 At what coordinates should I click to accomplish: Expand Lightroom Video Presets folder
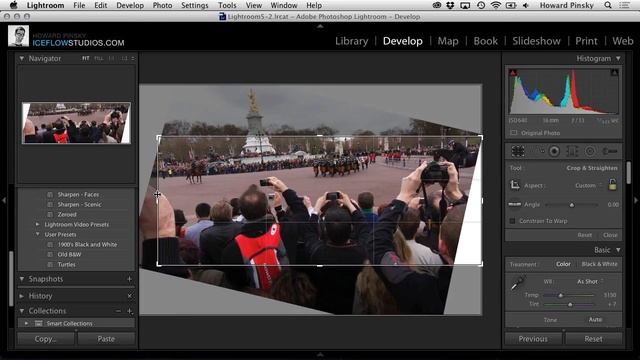click(x=37, y=224)
